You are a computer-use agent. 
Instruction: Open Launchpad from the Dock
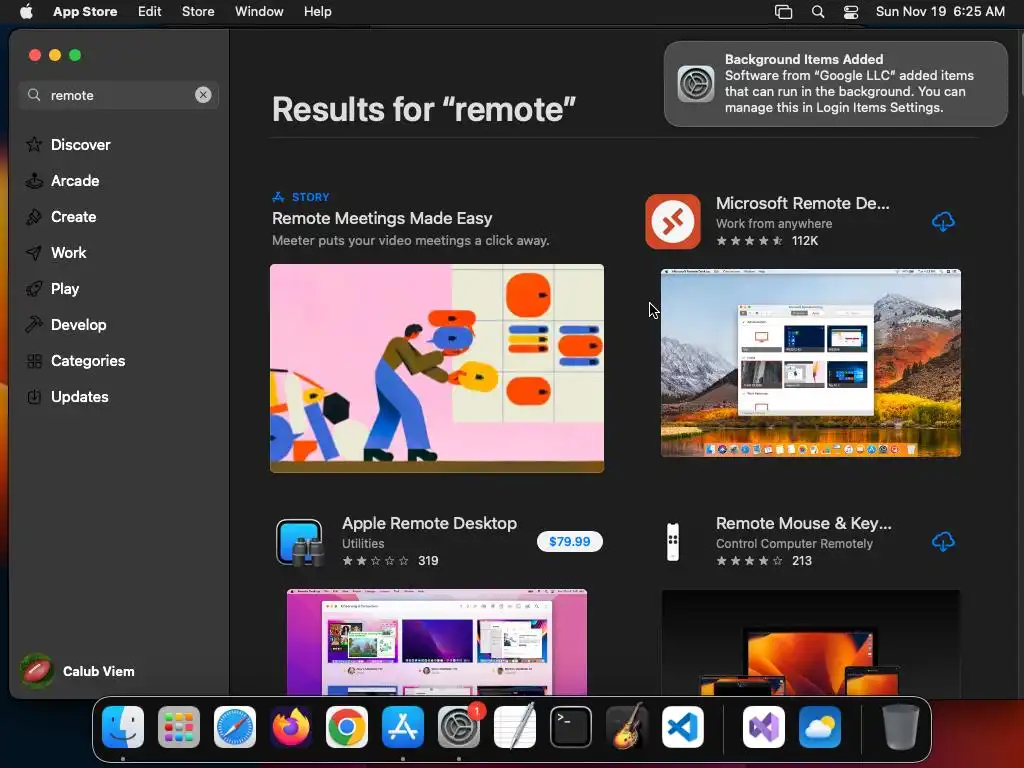click(179, 727)
